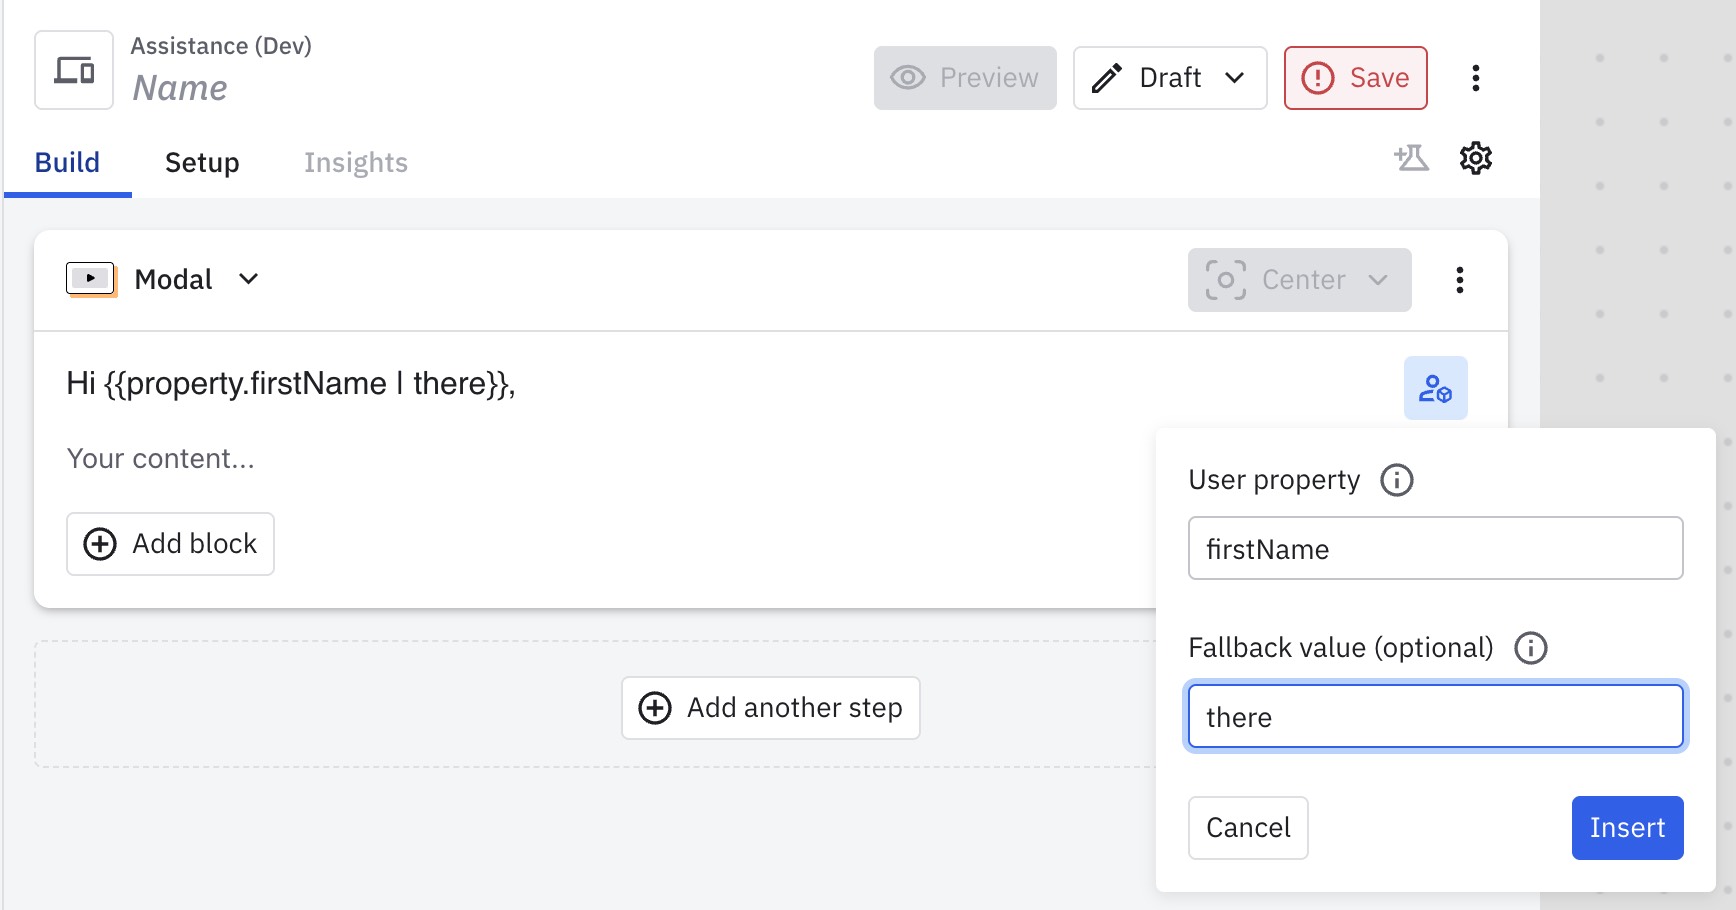The image size is (1736, 910).
Task: Click Add another step
Action: (x=770, y=708)
